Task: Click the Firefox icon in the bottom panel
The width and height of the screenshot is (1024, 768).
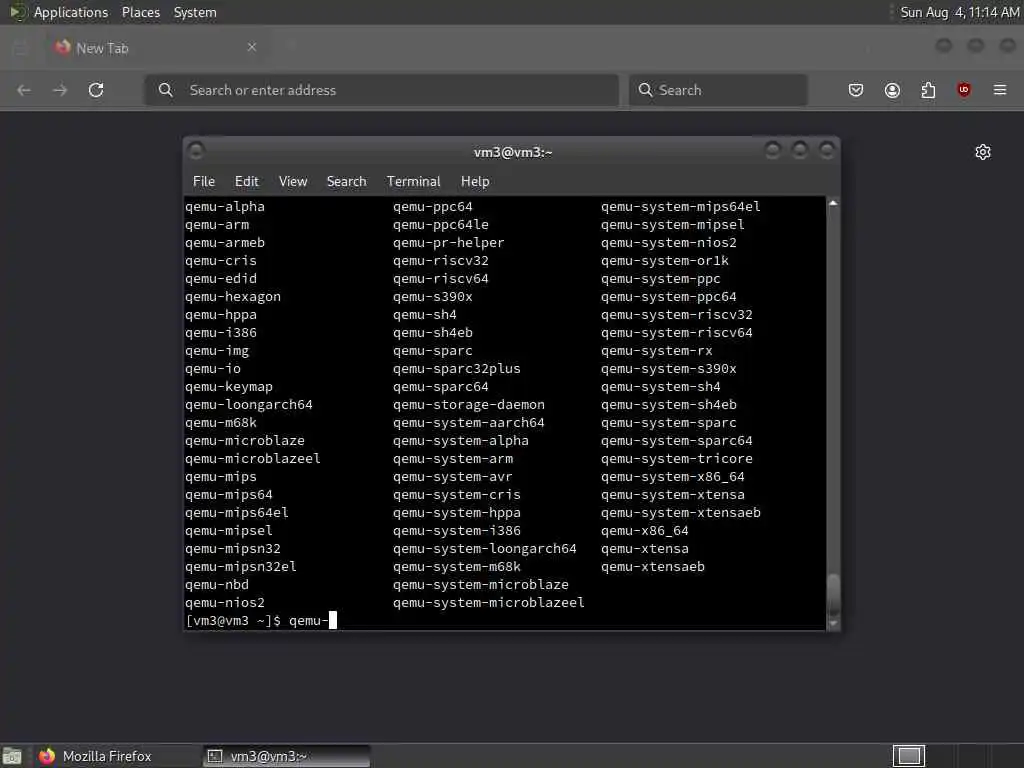Action: [47, 756]
